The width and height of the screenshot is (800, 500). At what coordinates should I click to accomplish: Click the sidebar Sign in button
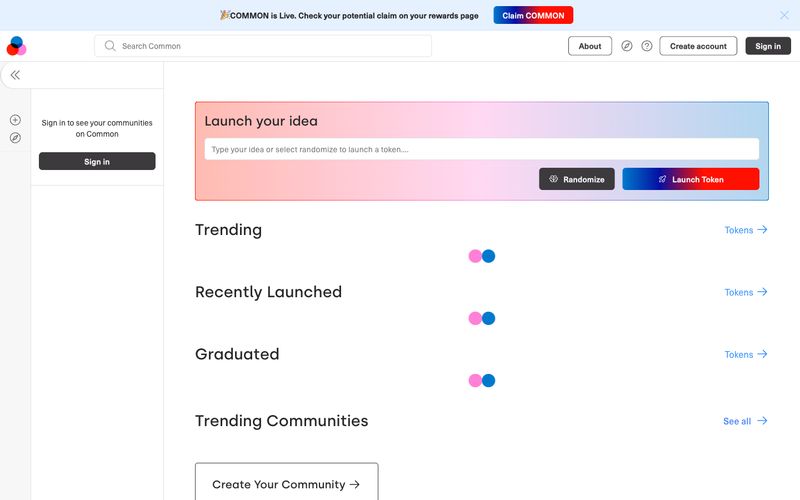97,161
